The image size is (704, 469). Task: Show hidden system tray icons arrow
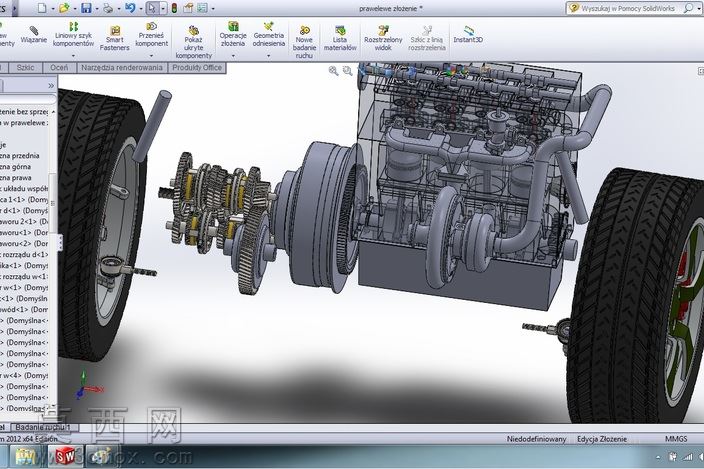(658, 457)
